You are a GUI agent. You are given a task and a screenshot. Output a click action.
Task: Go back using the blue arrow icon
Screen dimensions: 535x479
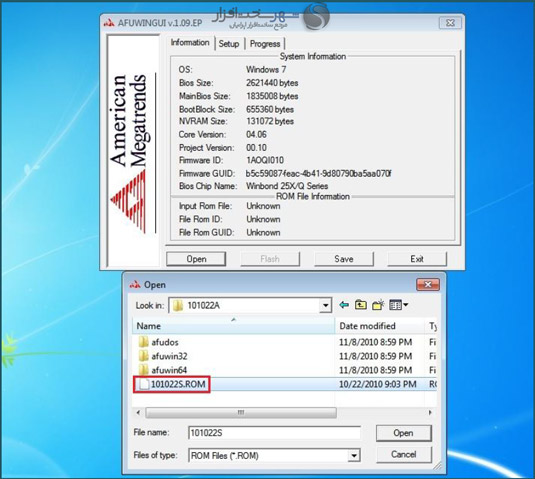(344, 305)
